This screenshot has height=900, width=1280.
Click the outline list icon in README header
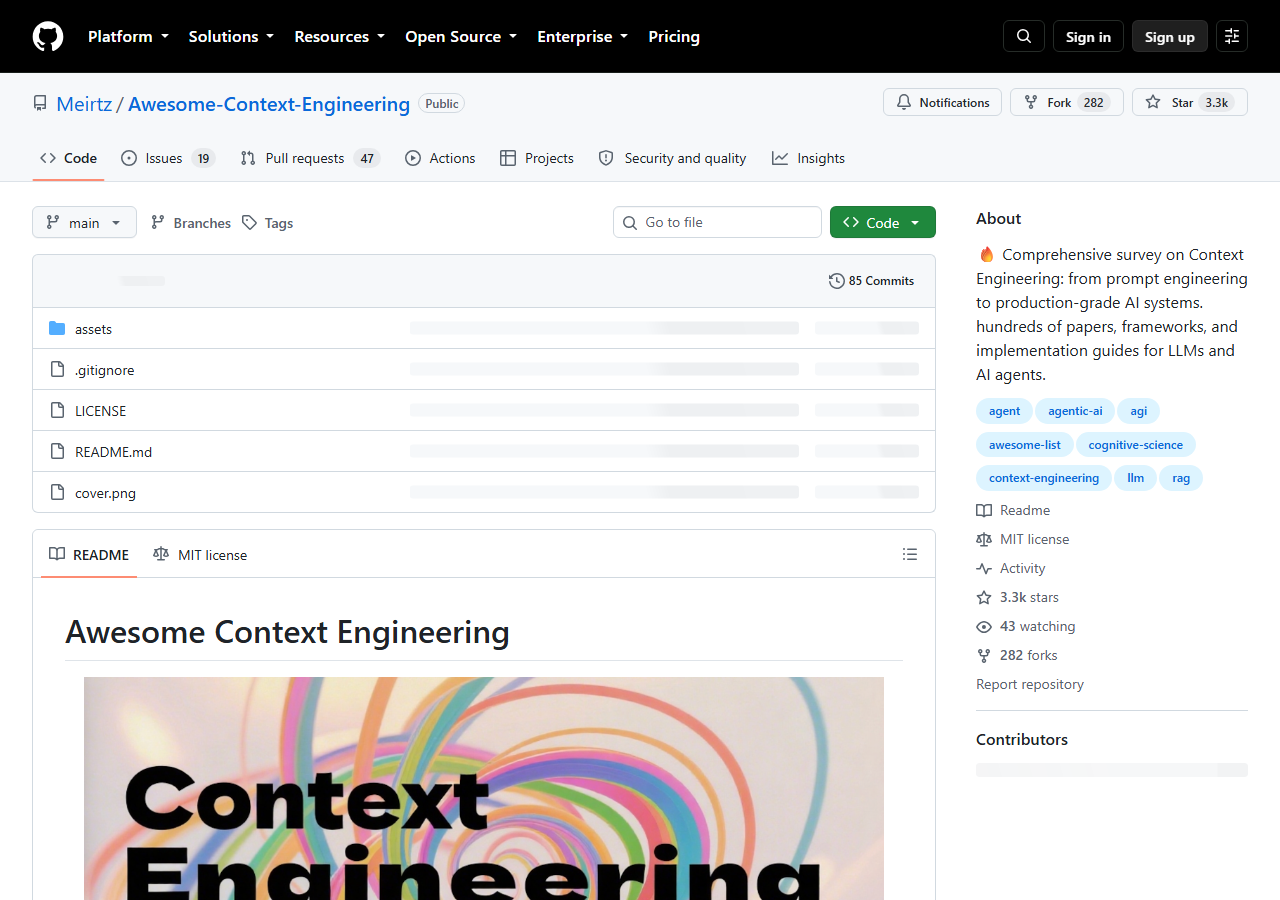tap(910, 554)
